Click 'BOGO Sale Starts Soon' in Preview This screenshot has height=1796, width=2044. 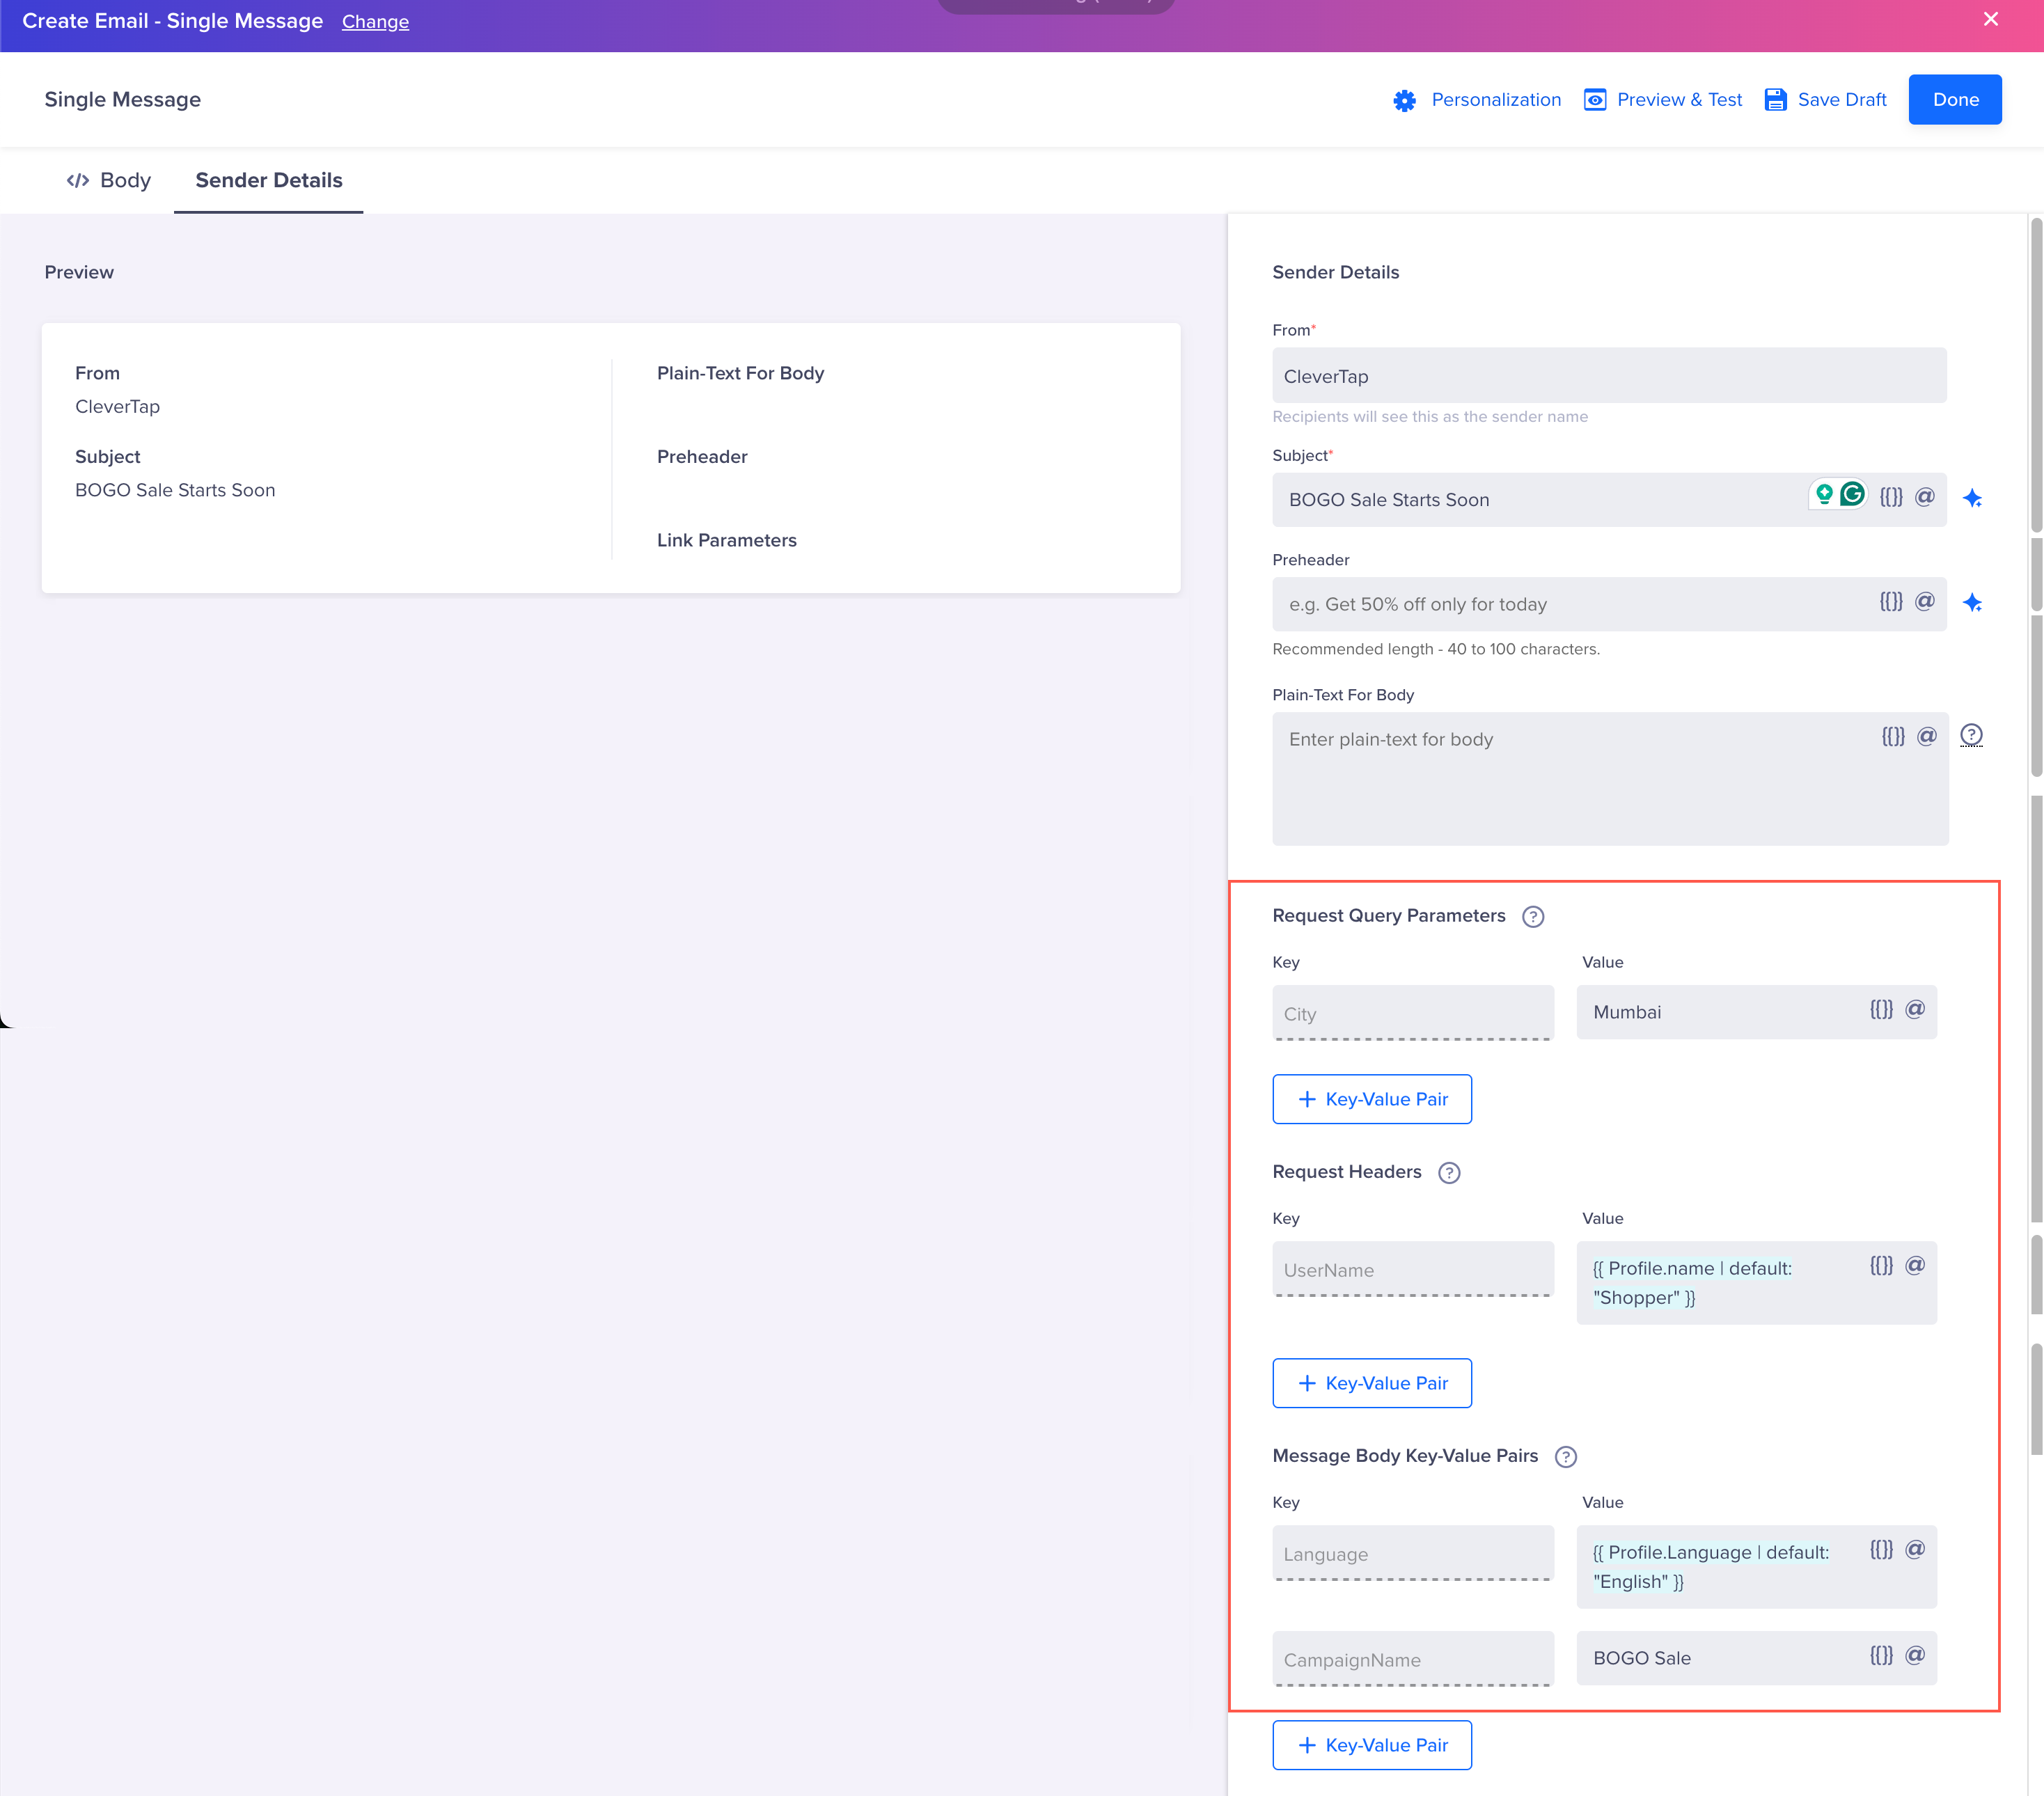pyautogui.click(x=175, y=490)
